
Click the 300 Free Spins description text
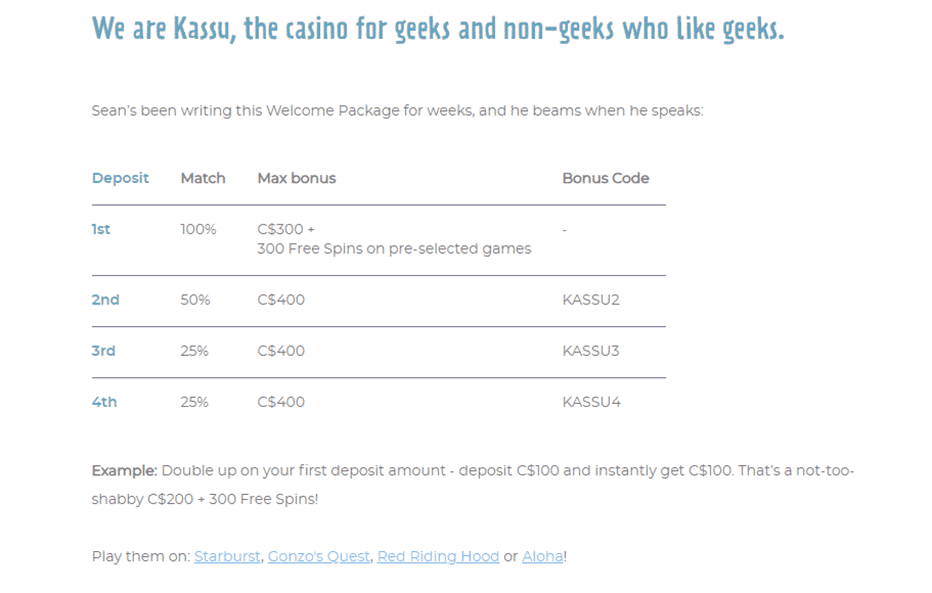point(394,248)
